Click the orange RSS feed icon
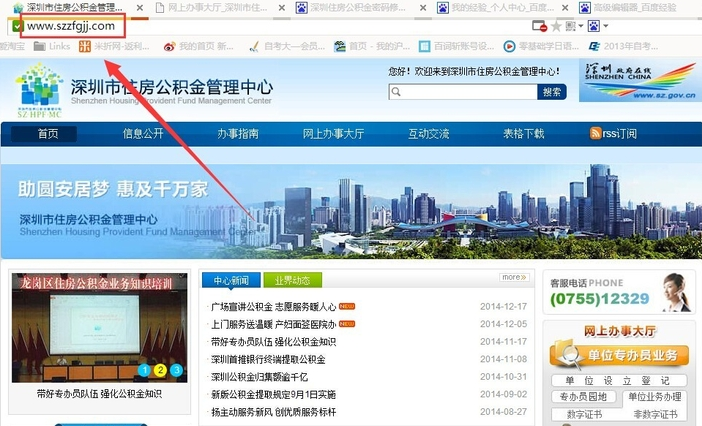The width and height of the screenshot is (702, 426). point(595,133)
